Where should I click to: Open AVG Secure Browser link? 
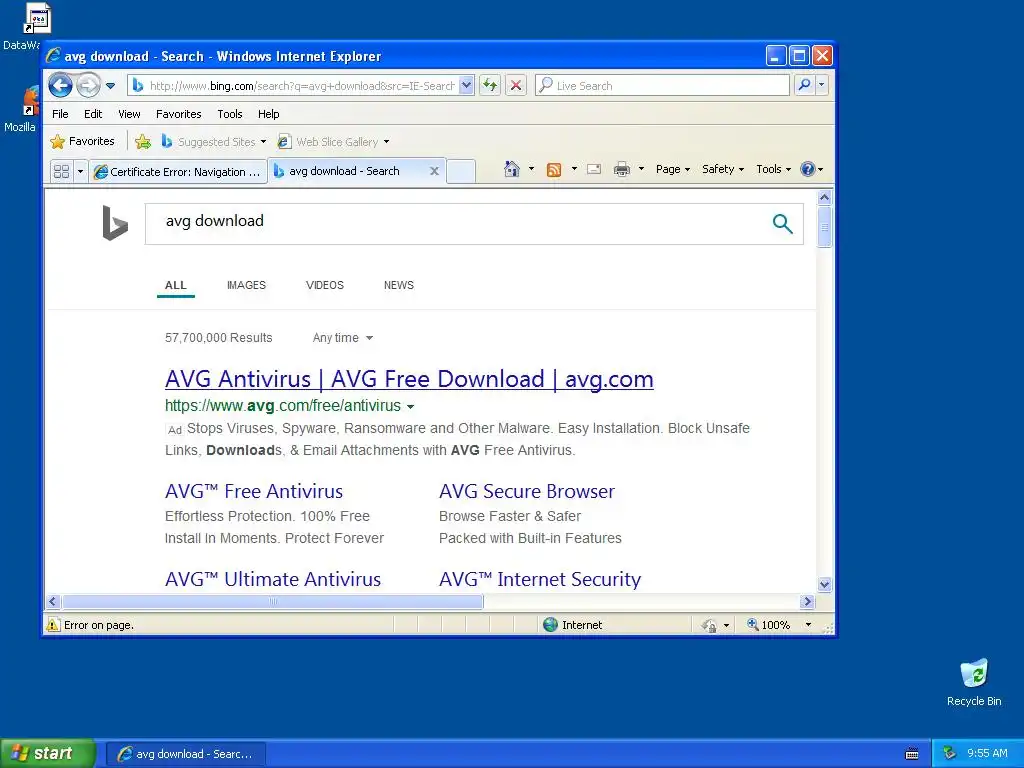pyautogui.click(x=526, y=491)
